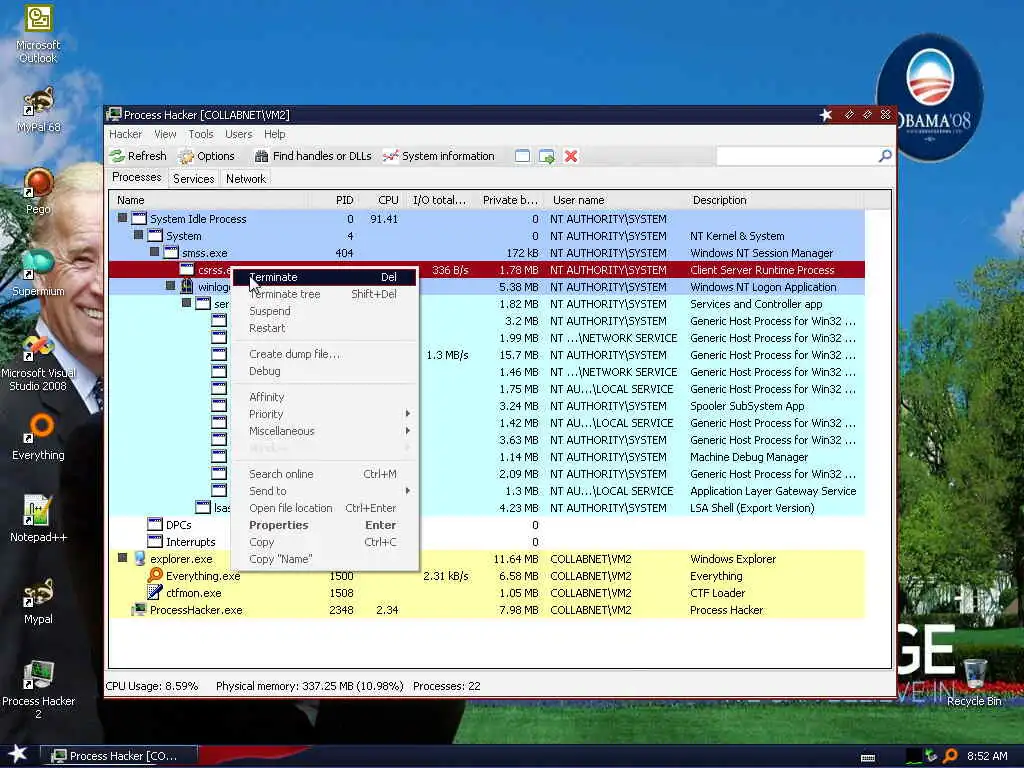Expand the Send to submenu
Screen dimensions: 1024x768
pos(325,491)
